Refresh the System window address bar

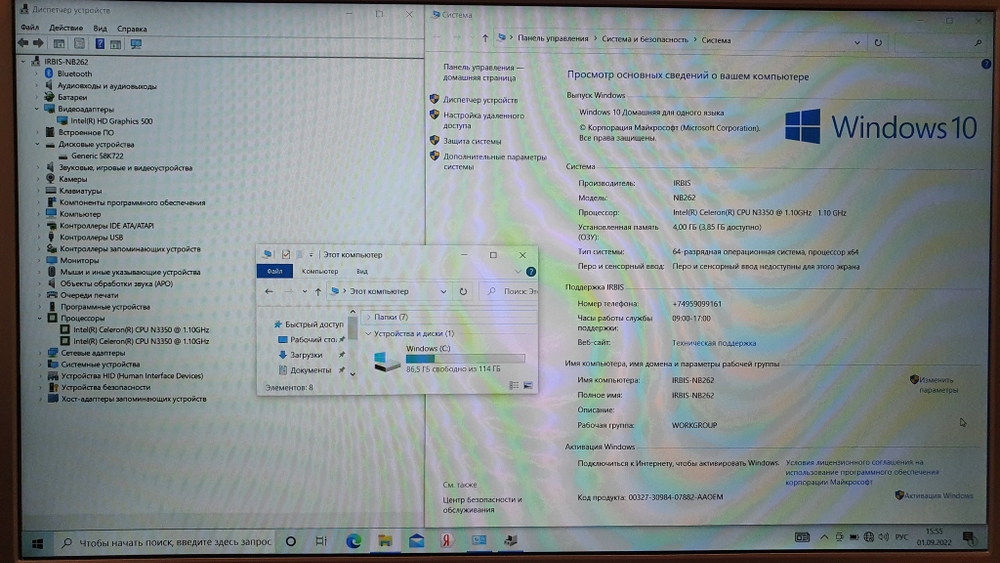click(878, 42)
